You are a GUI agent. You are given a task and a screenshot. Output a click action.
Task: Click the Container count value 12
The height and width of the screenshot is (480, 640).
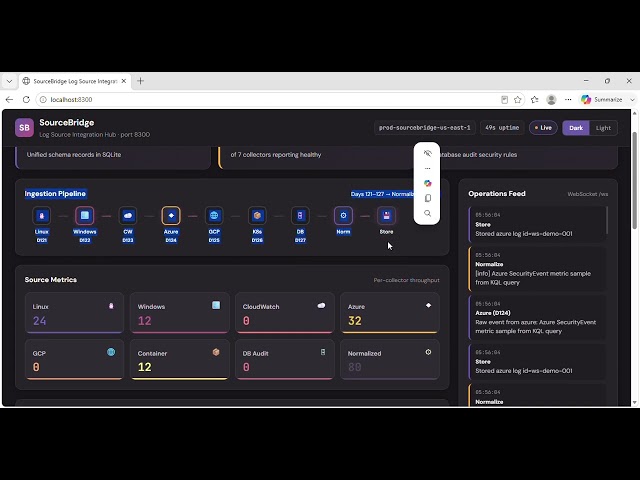(144, 367)
